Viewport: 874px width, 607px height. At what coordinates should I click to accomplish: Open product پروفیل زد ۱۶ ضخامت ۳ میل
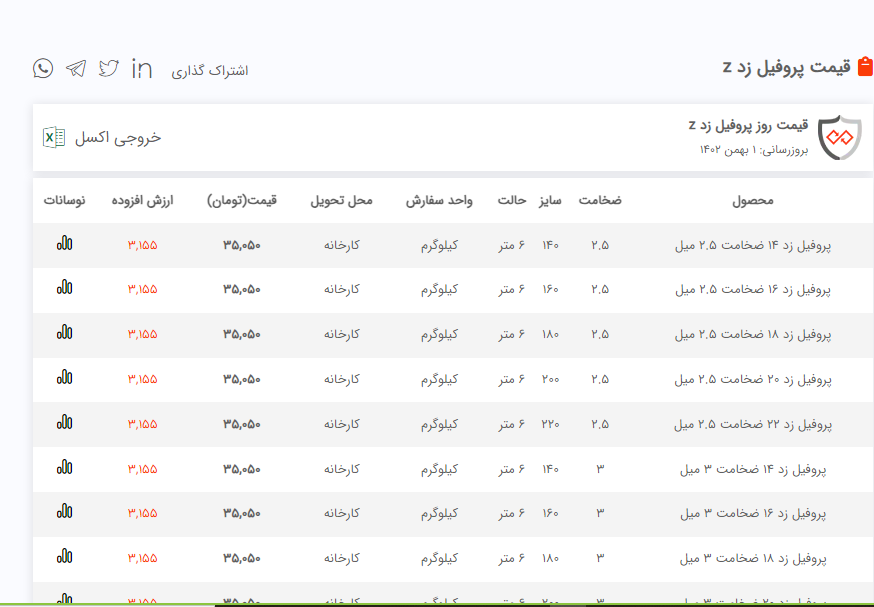click(753, 513)
